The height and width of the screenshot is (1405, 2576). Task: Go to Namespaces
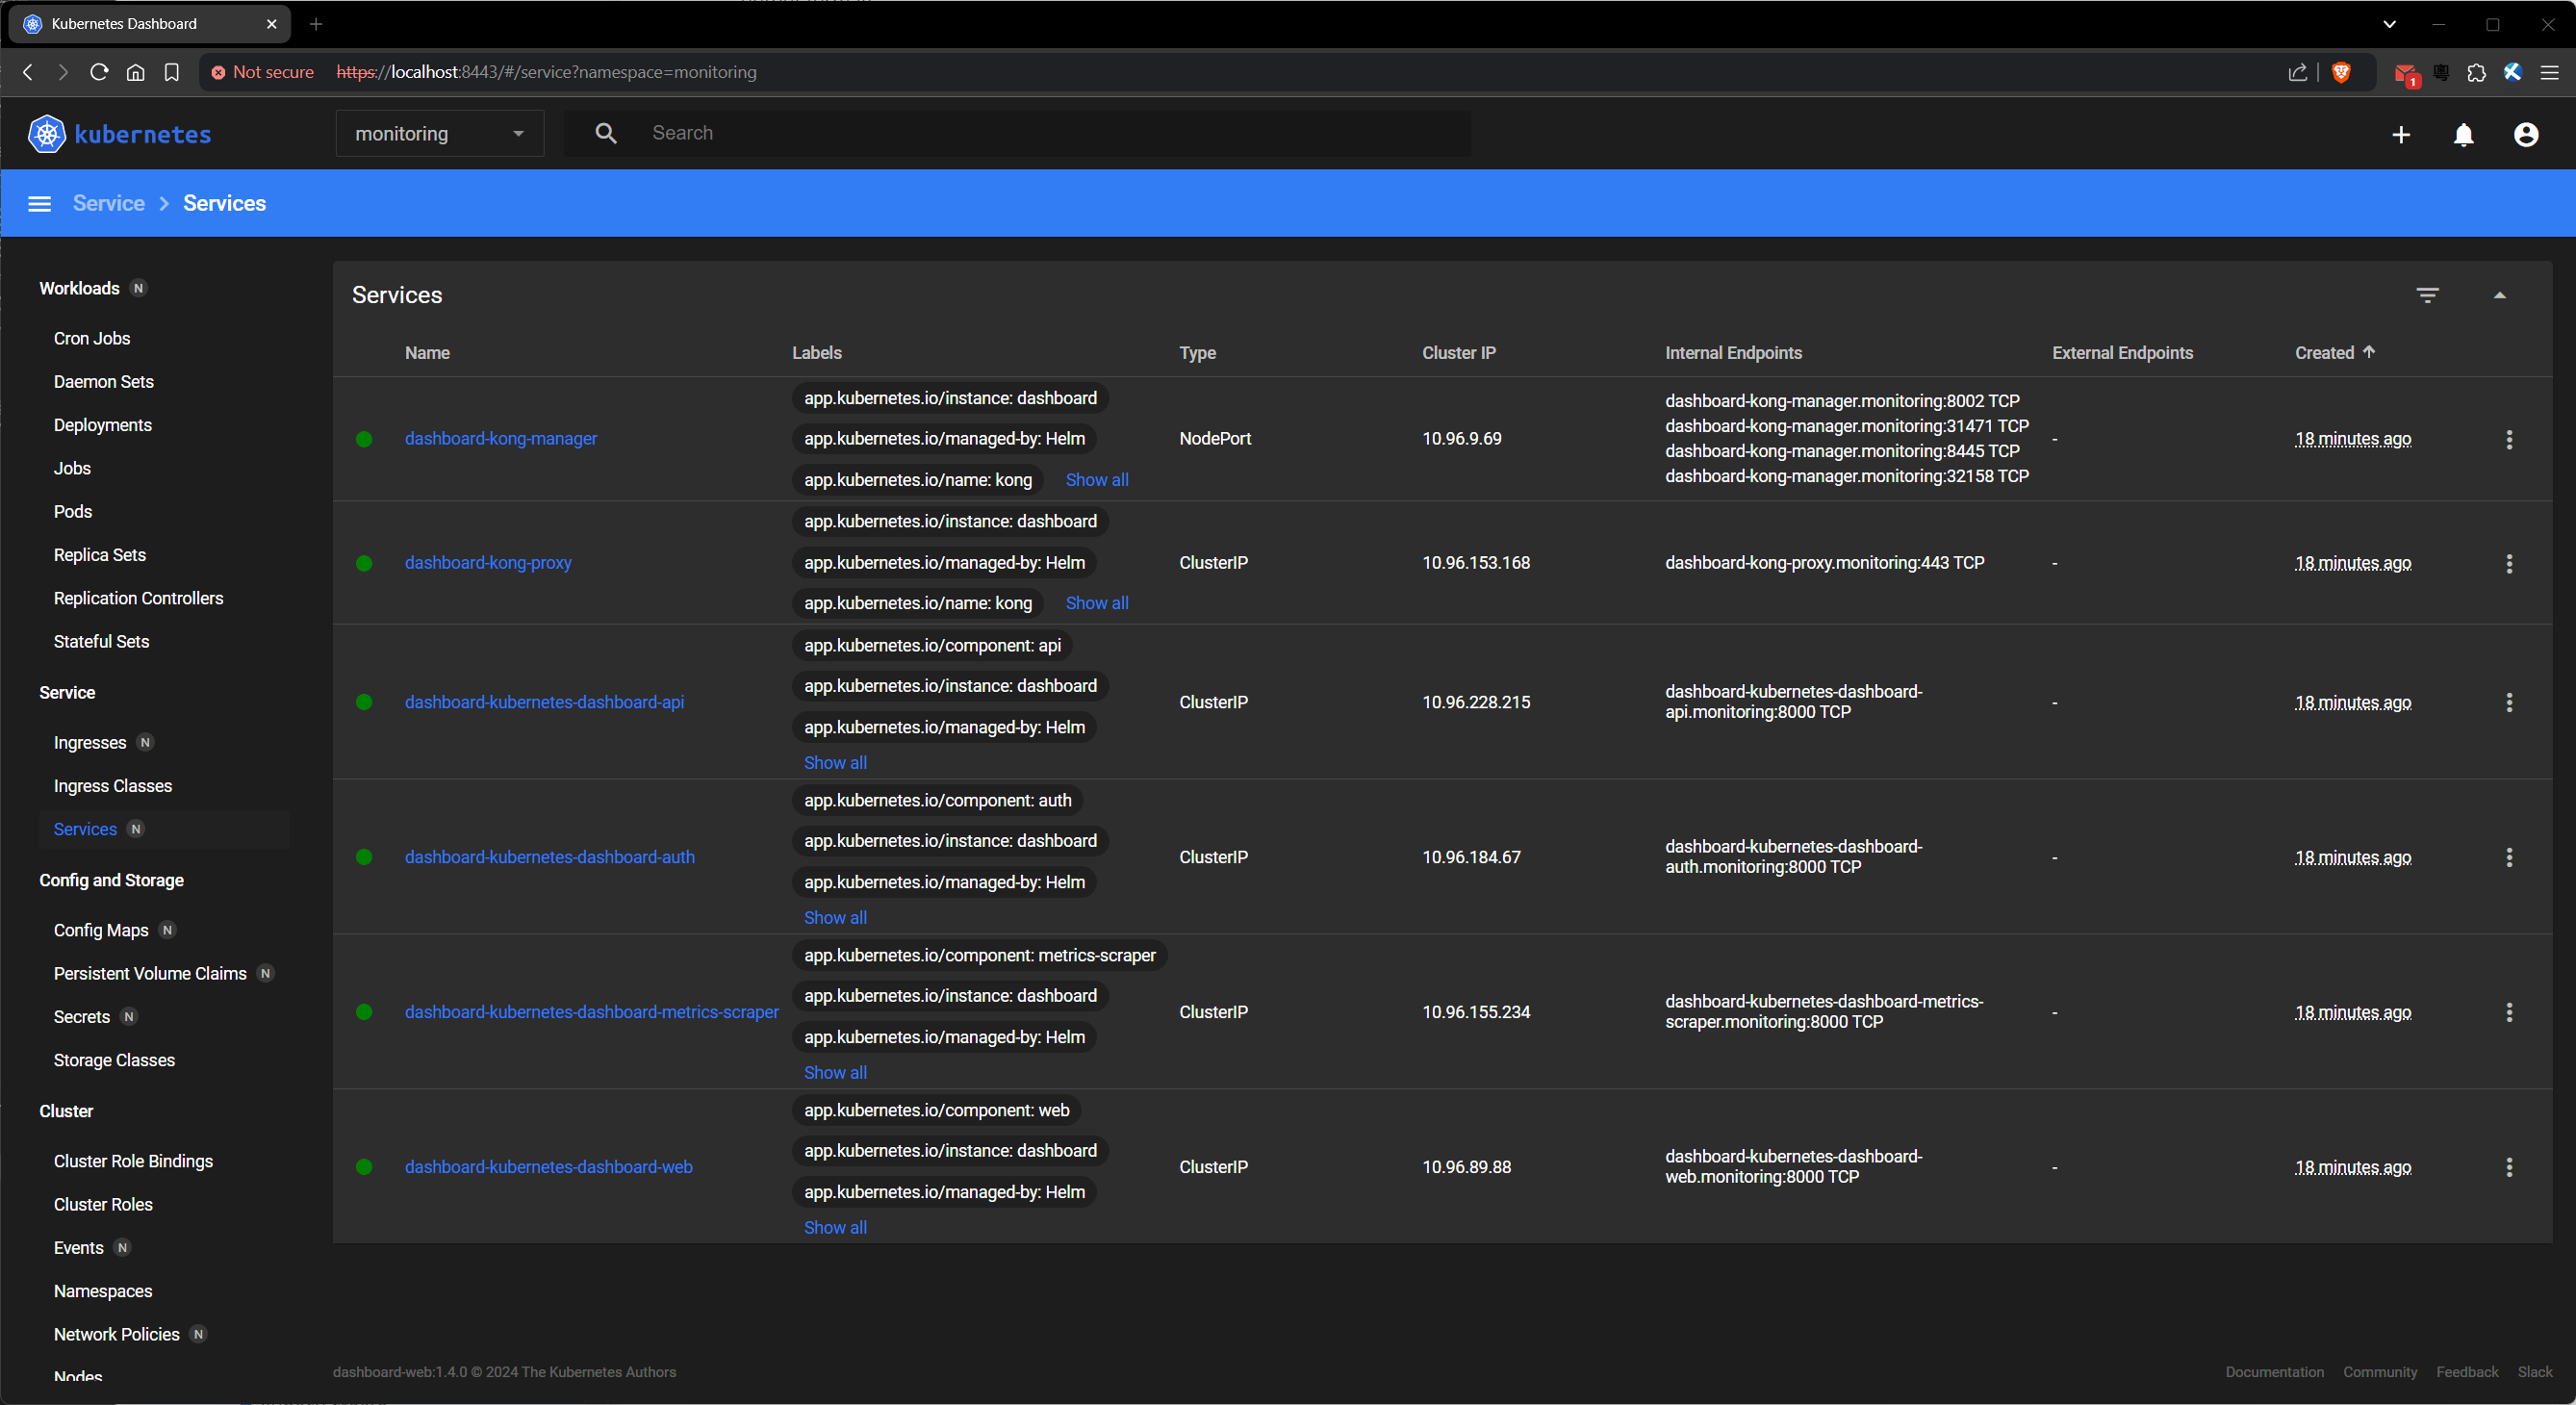[103, 1291]
